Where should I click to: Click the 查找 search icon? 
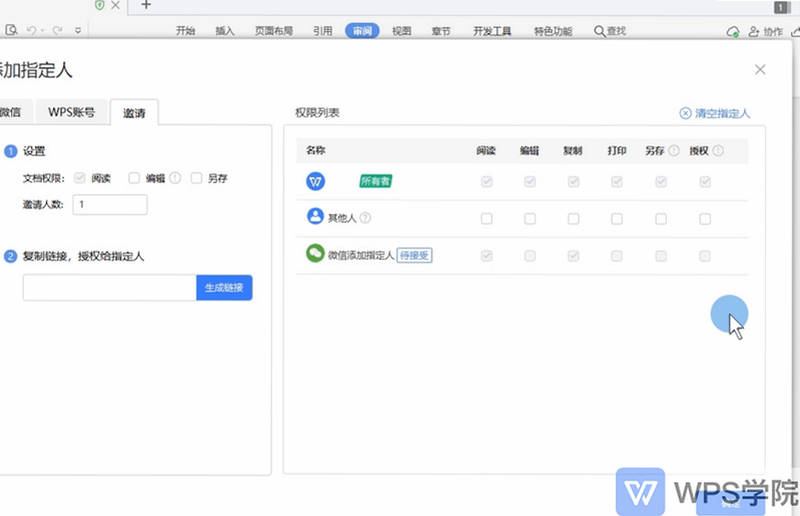pyautogui.click(x=599, y=31)
